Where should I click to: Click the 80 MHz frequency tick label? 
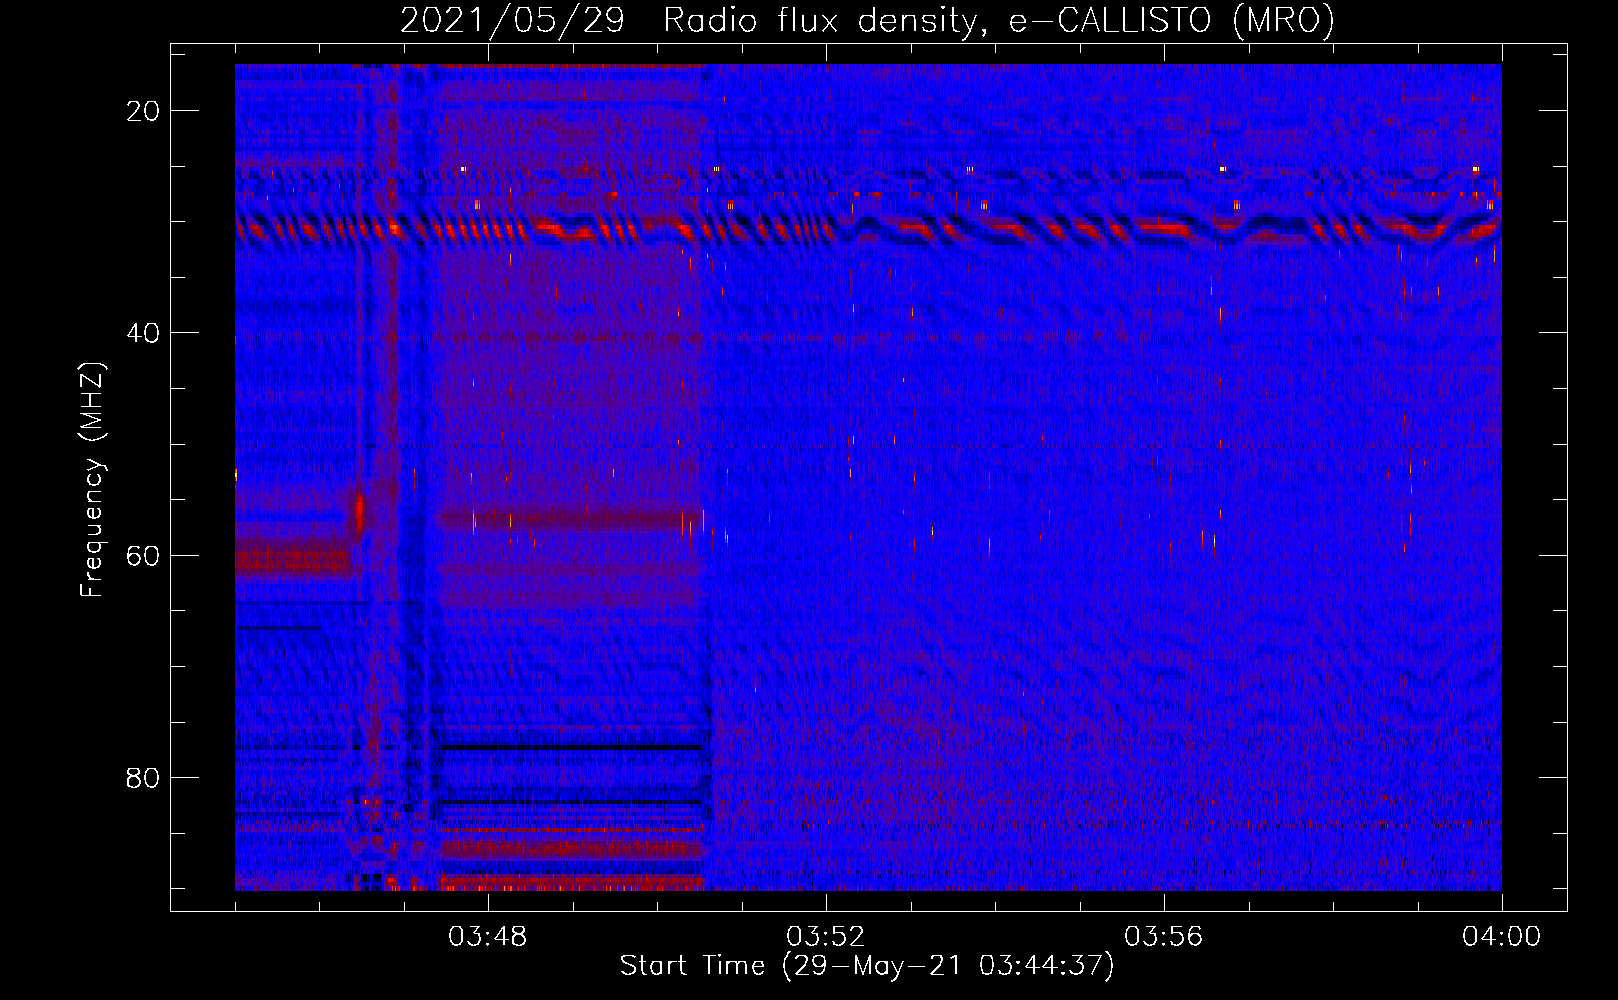click(143, 777)
